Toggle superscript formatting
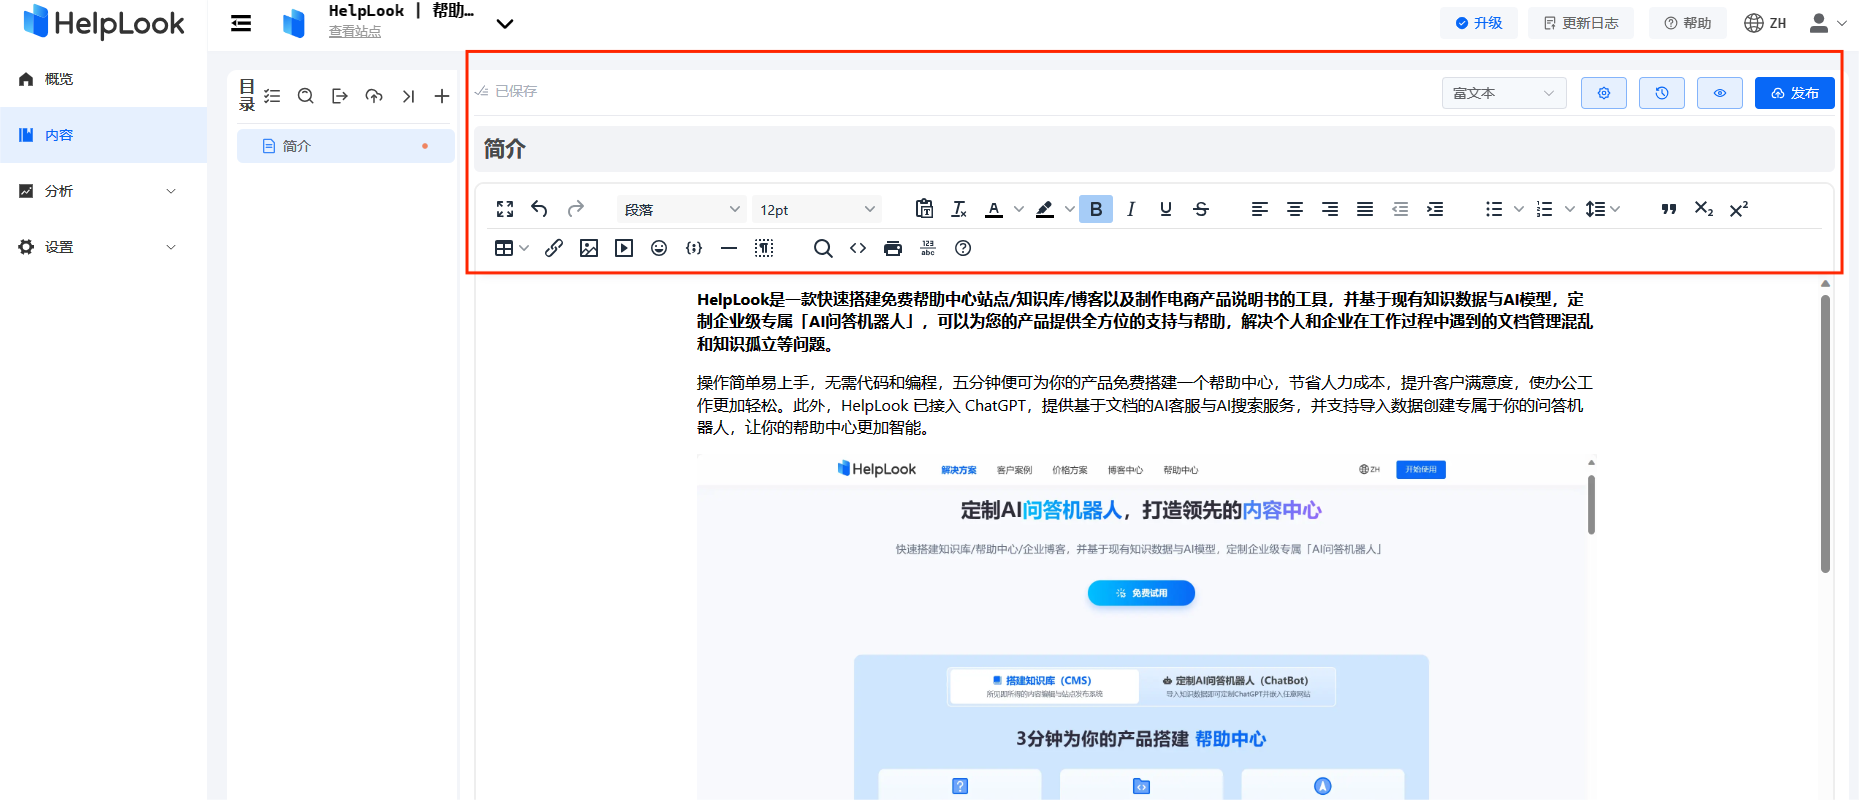The image size is (1859, 800). [x=1739, y=209]
